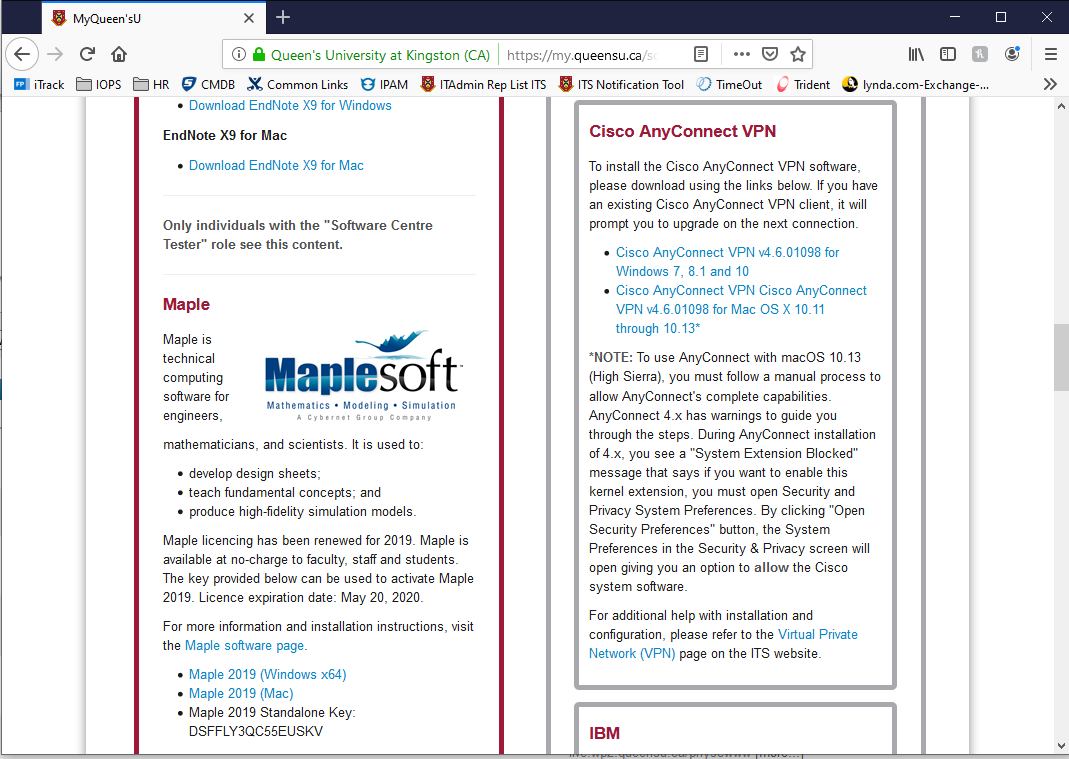Open the Firefox home page

pyautogui.click(x=119, y=54)
